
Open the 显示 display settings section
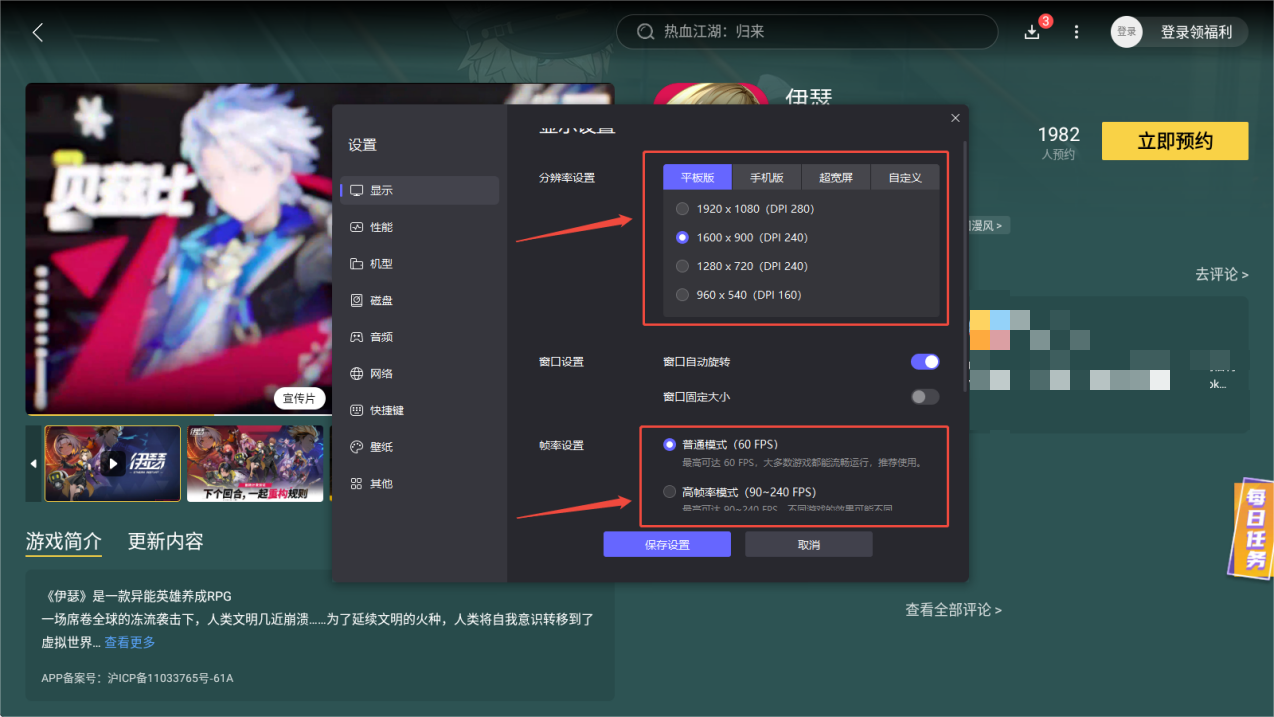tap(420, 190)
